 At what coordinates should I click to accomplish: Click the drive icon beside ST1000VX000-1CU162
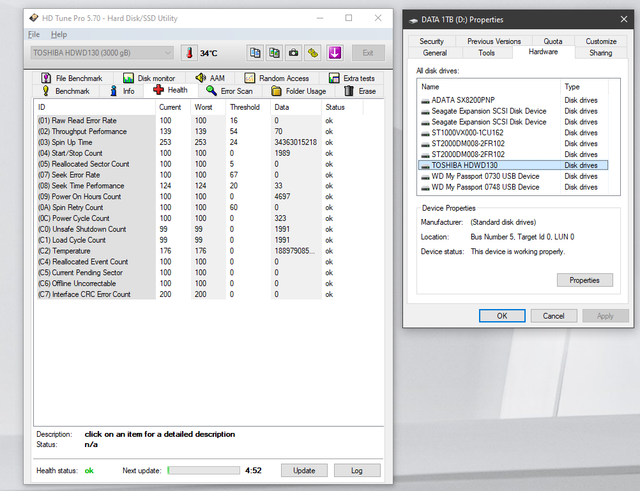[x=425, y=133]
